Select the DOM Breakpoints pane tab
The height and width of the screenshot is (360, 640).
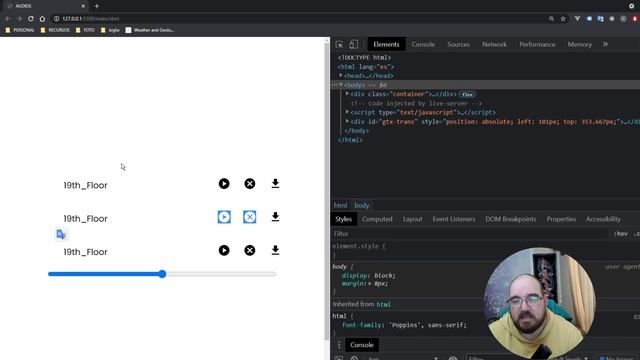pos(511,219)
